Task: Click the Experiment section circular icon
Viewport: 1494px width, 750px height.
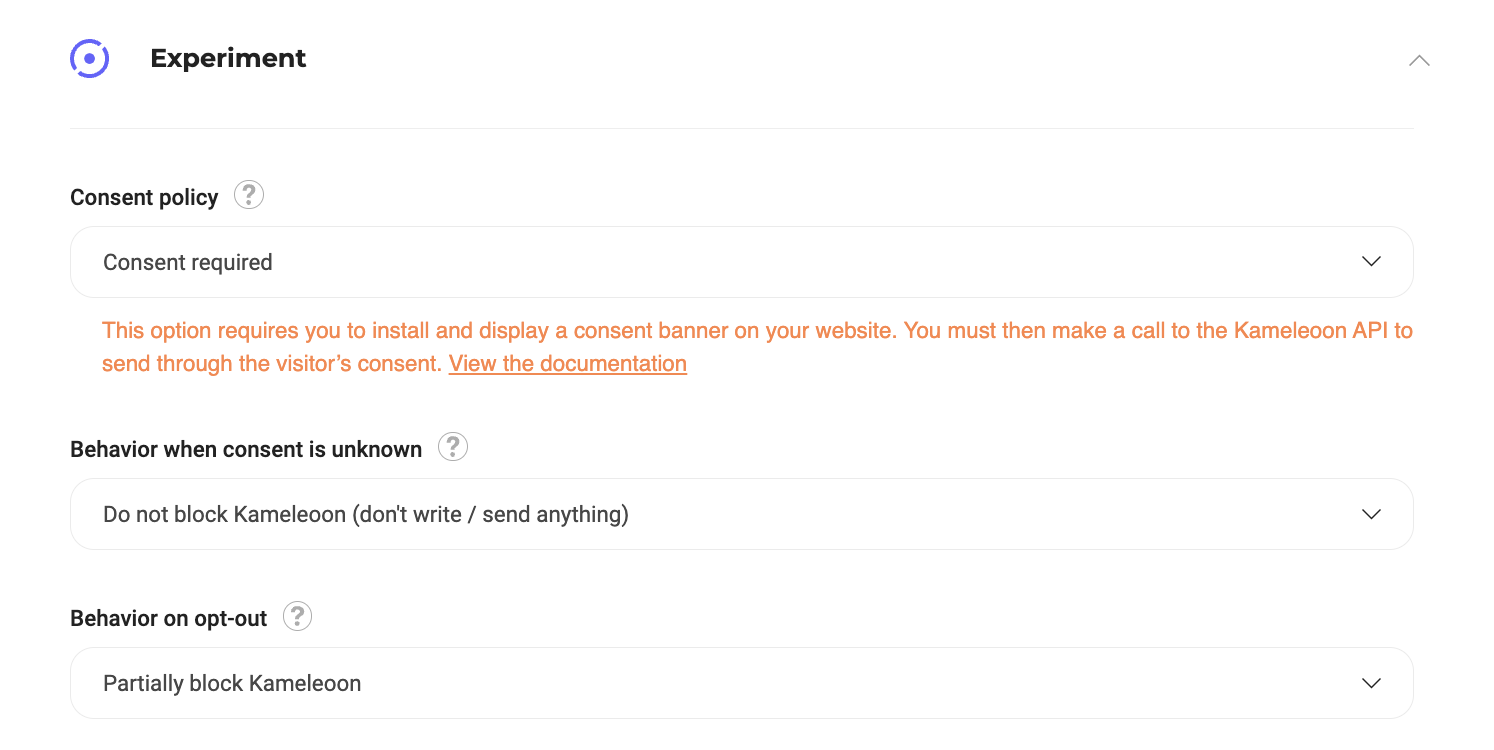Action: coord(89,59)
